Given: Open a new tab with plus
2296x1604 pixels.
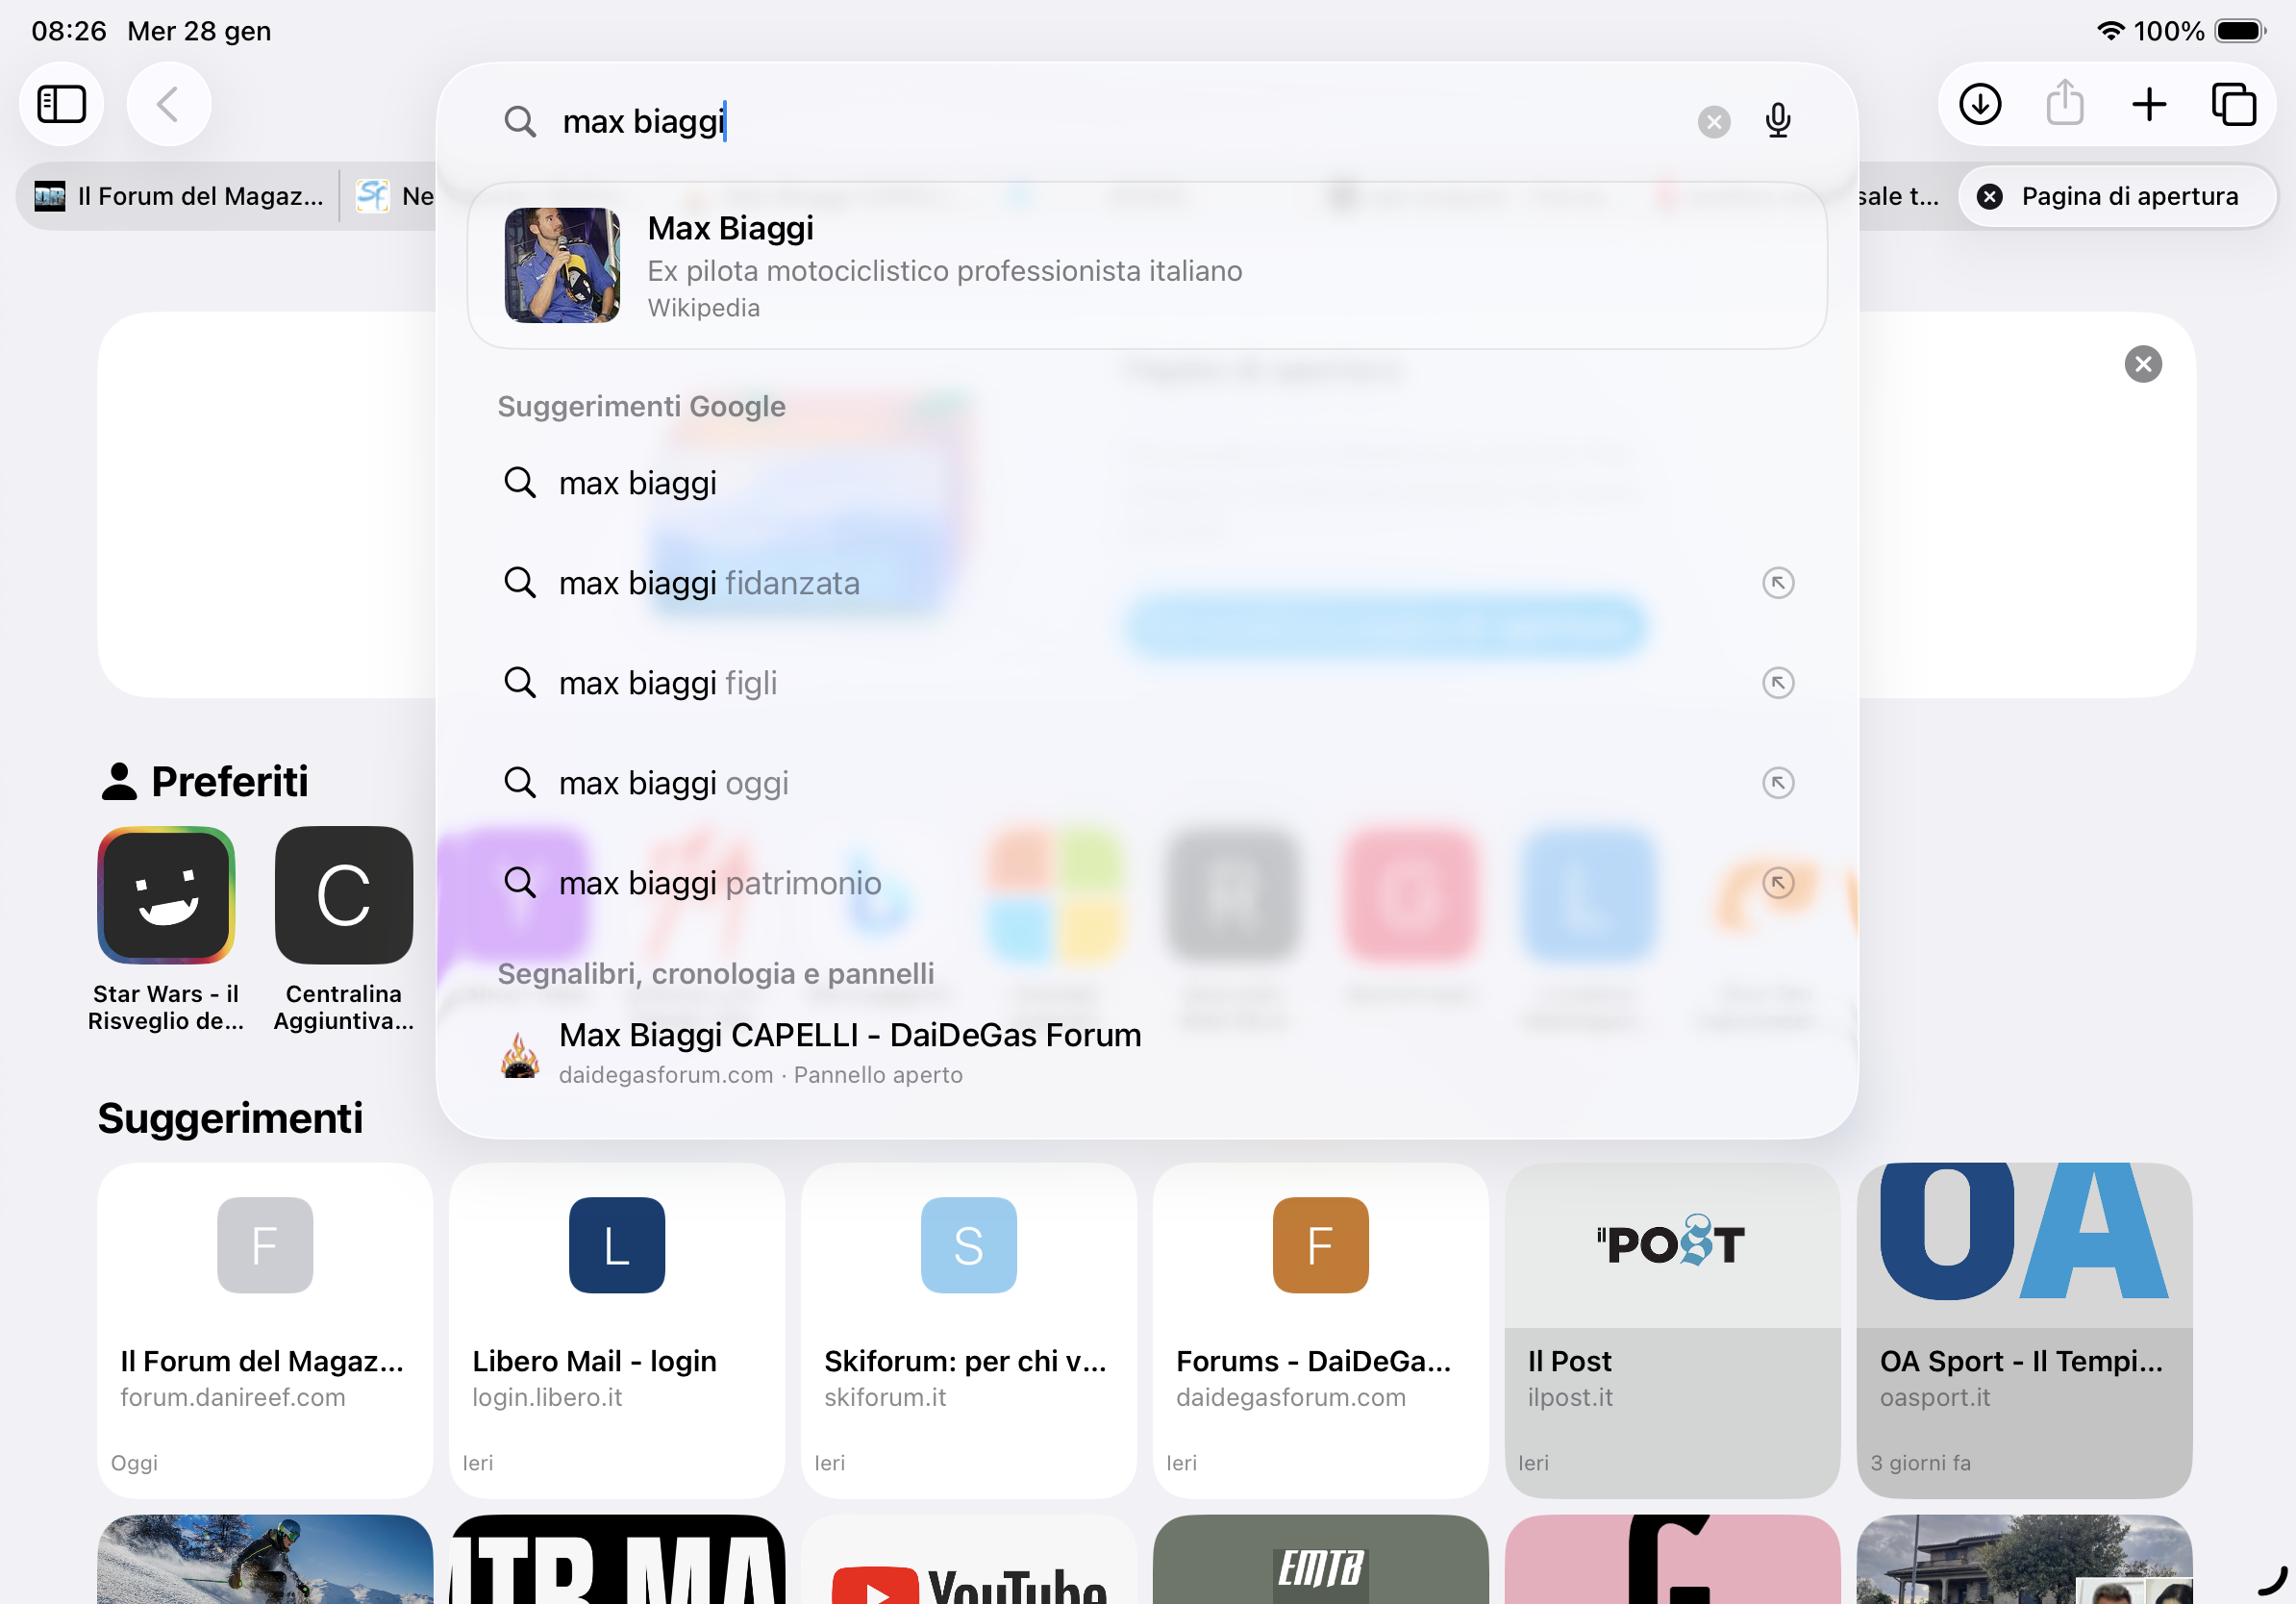Looking at the screenshot, I should coord(2148,104).
